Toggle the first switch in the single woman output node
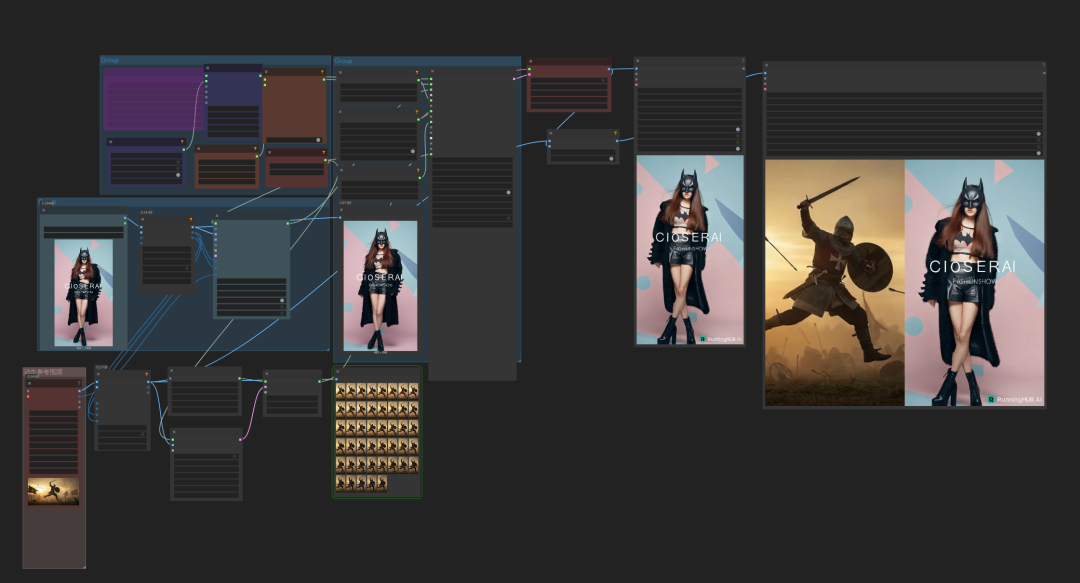Screen dimensions: 1080x583 [x=737, y=130]
